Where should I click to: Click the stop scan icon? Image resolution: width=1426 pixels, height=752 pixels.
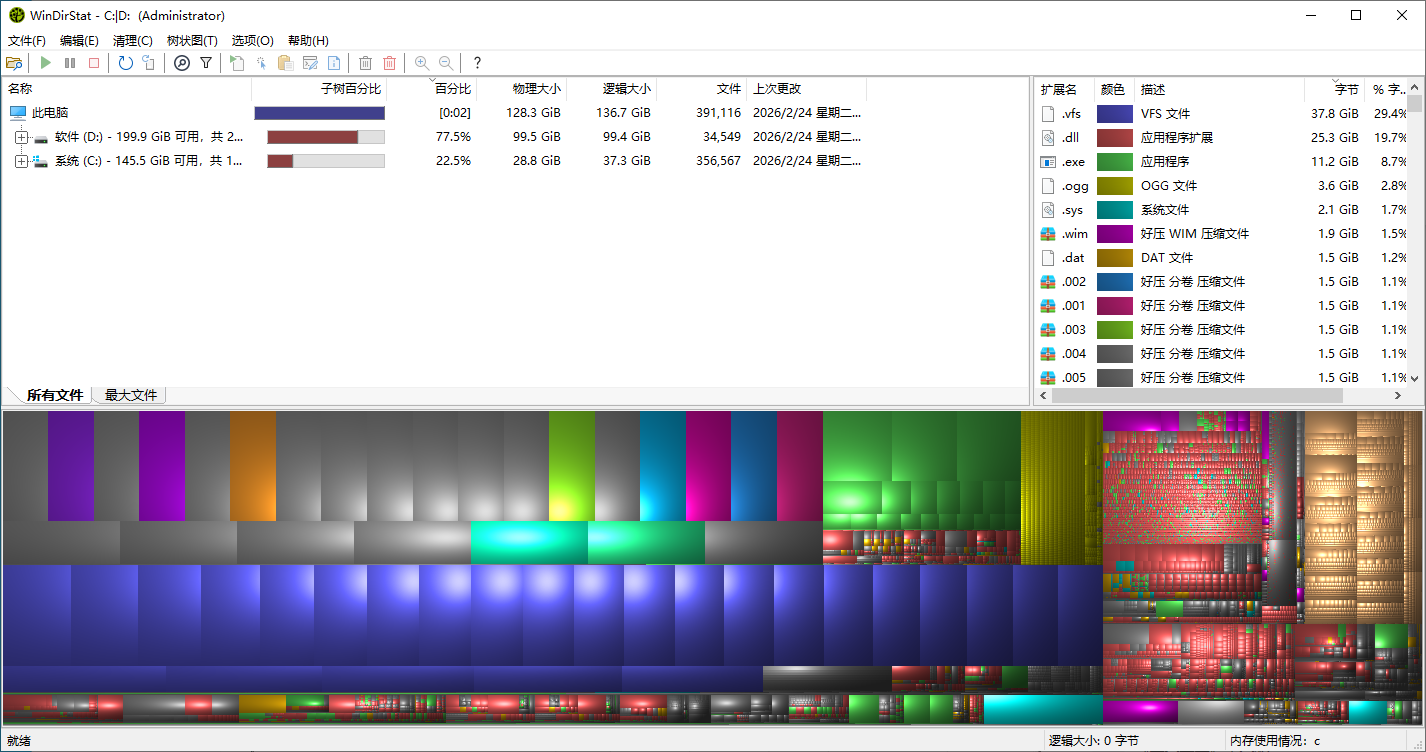pos(94,62)
